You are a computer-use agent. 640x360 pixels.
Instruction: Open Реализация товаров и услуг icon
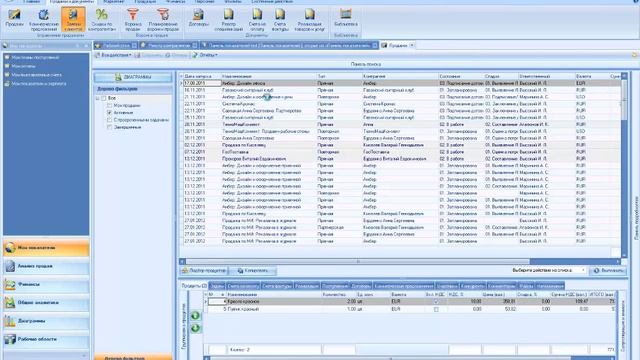[x=309, y=19]
